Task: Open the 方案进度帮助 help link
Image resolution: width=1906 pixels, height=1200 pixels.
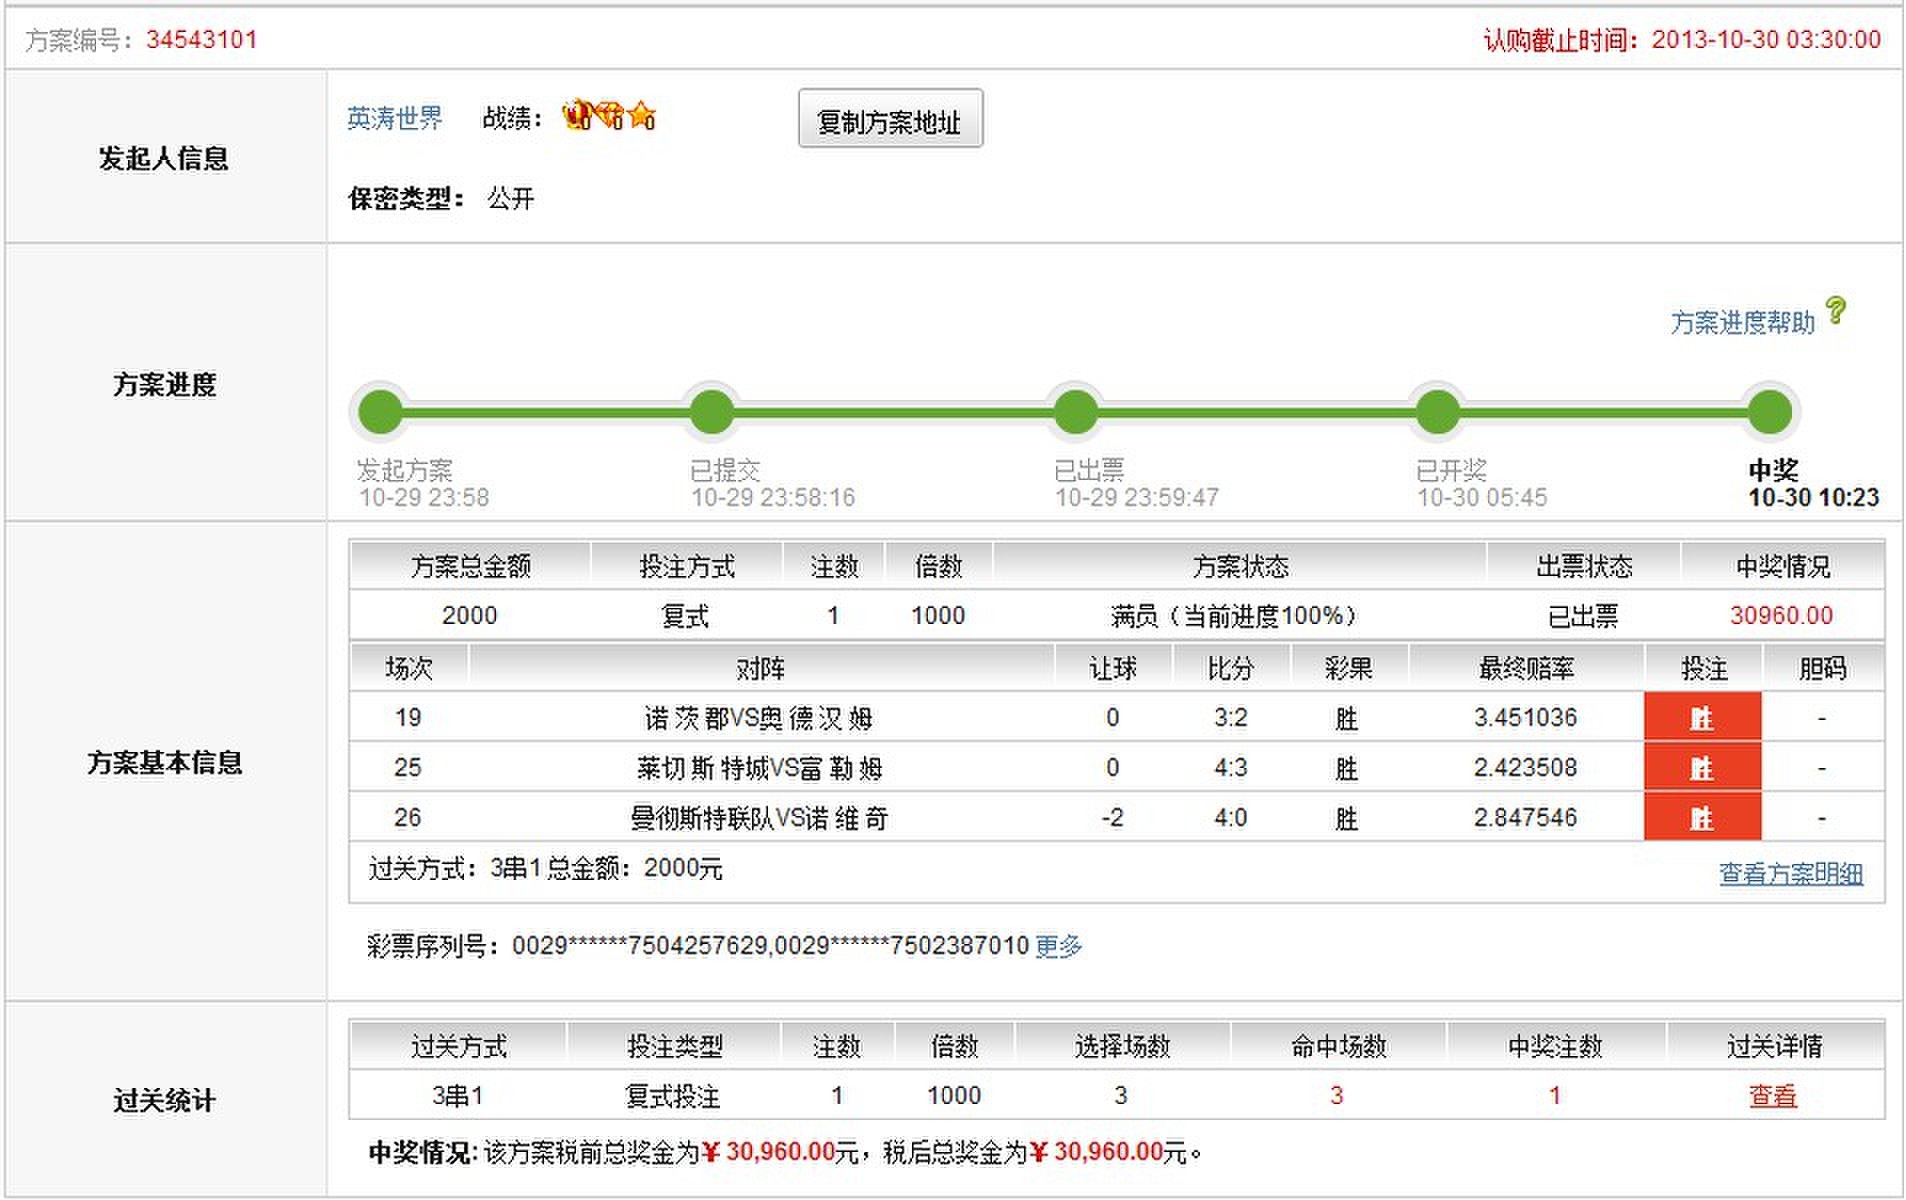Action: click(1741, 322)
